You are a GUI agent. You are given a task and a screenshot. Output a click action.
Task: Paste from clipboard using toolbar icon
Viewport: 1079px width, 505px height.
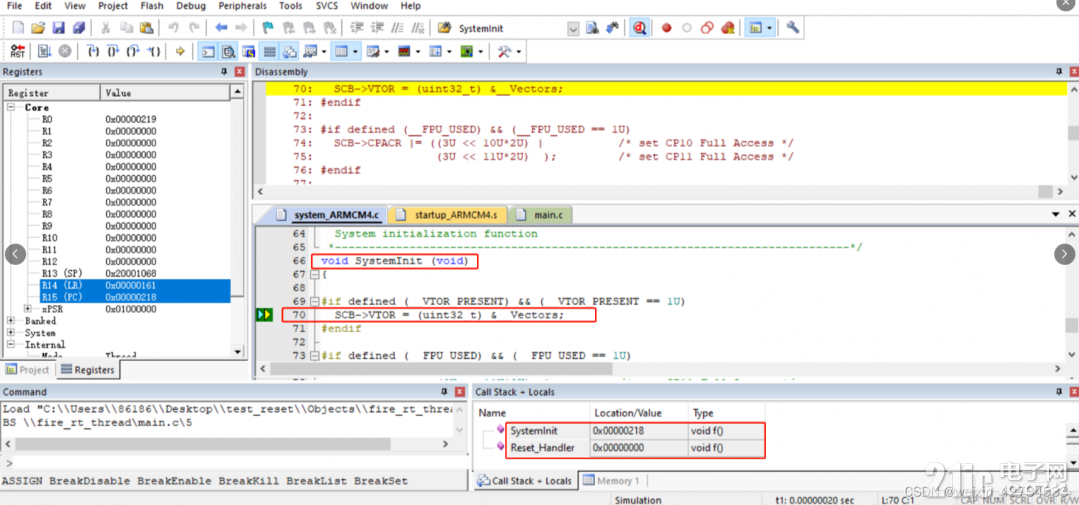pos(146,28)
